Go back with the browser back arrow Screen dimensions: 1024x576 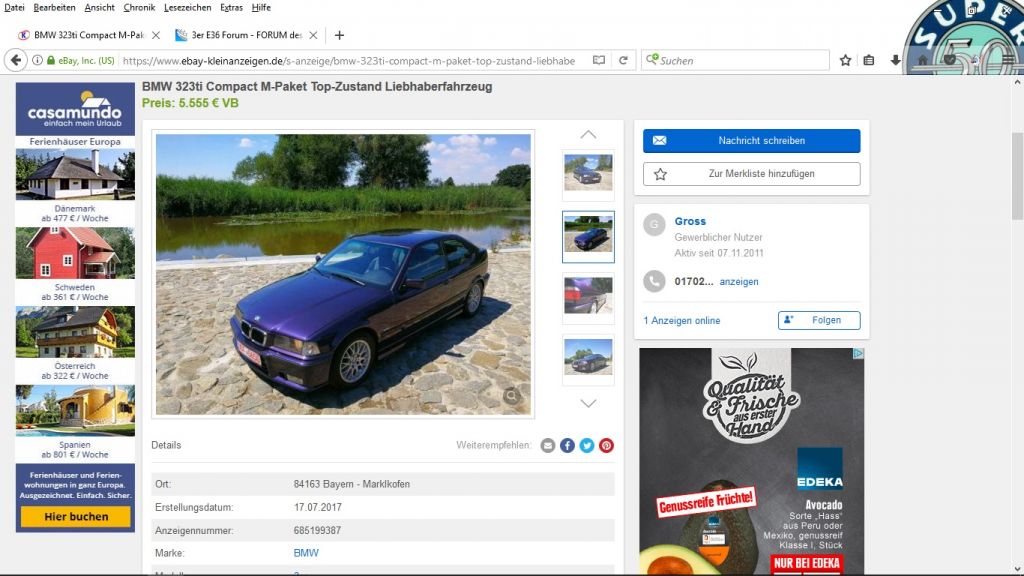[16, 60]
